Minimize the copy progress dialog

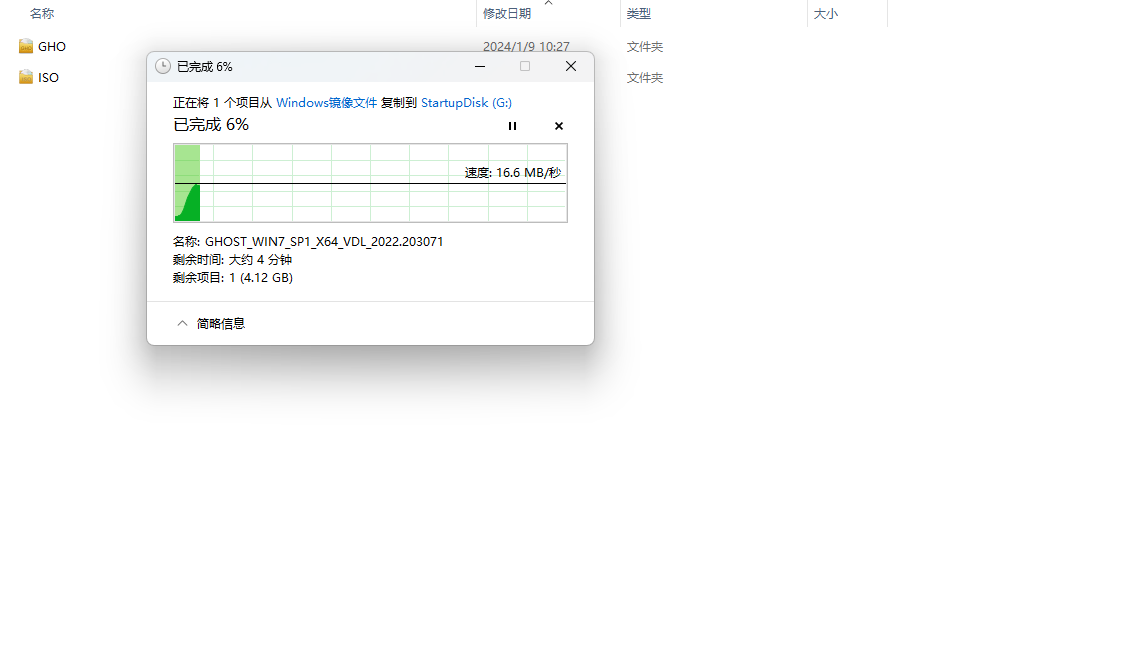(x=479, y=66)
